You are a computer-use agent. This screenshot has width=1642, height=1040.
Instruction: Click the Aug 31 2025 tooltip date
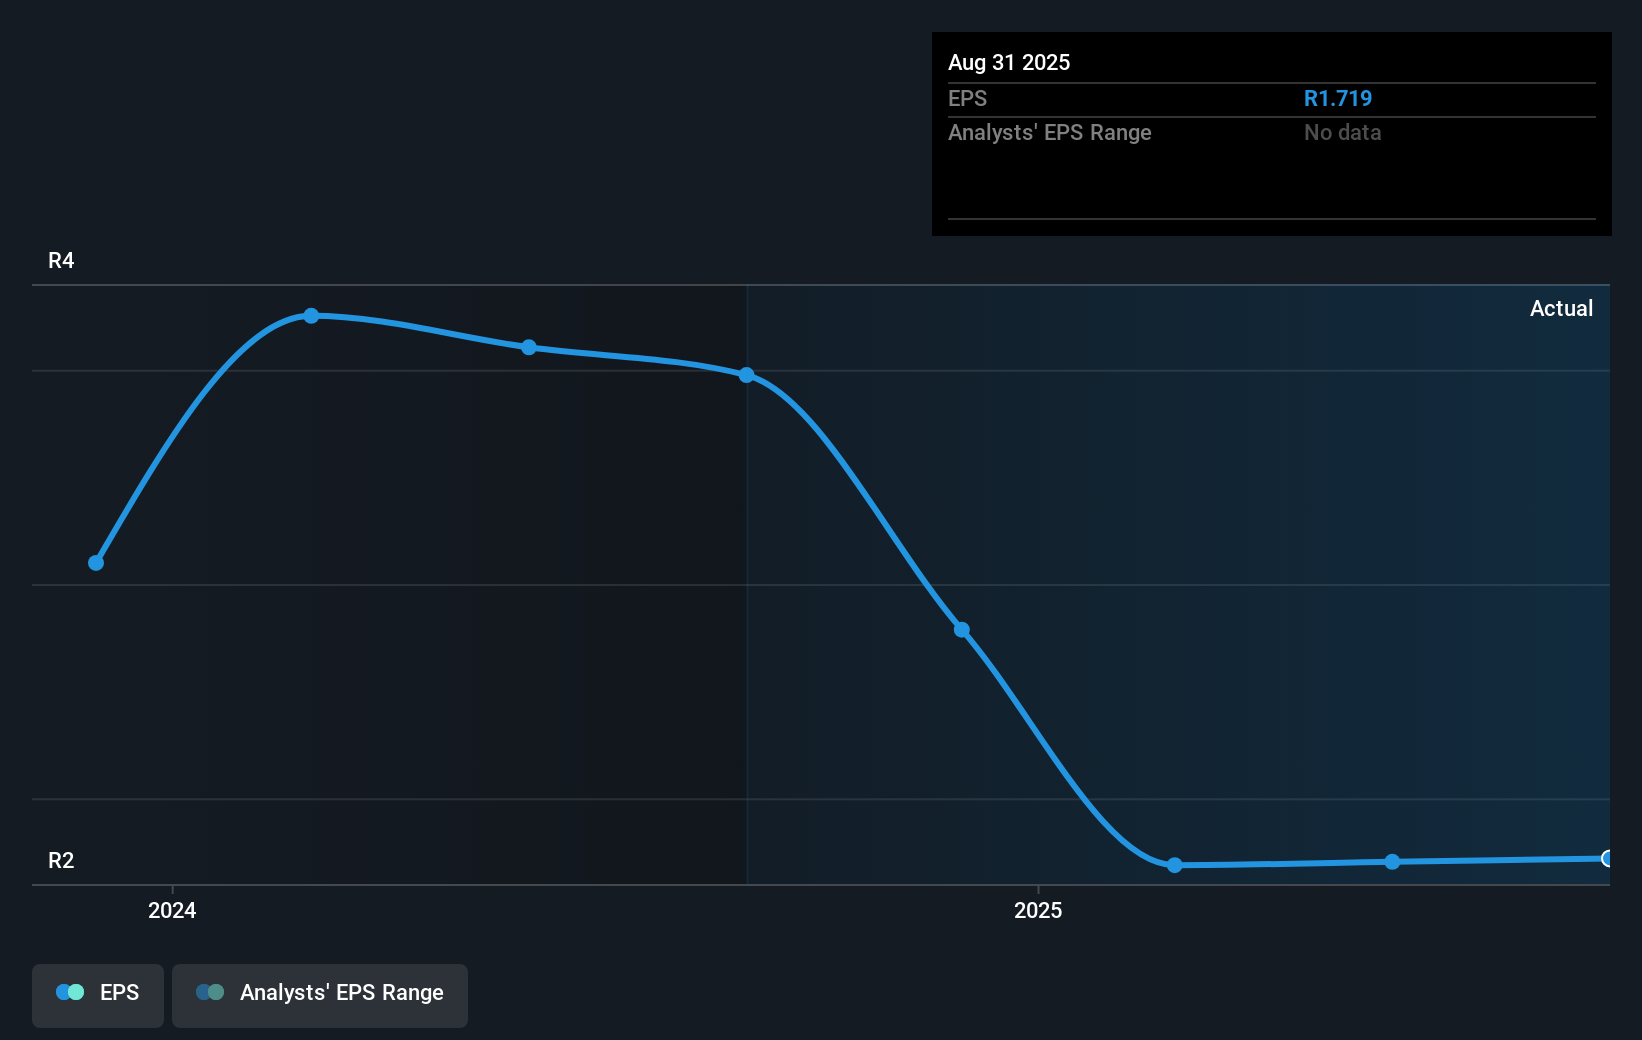1009,63
